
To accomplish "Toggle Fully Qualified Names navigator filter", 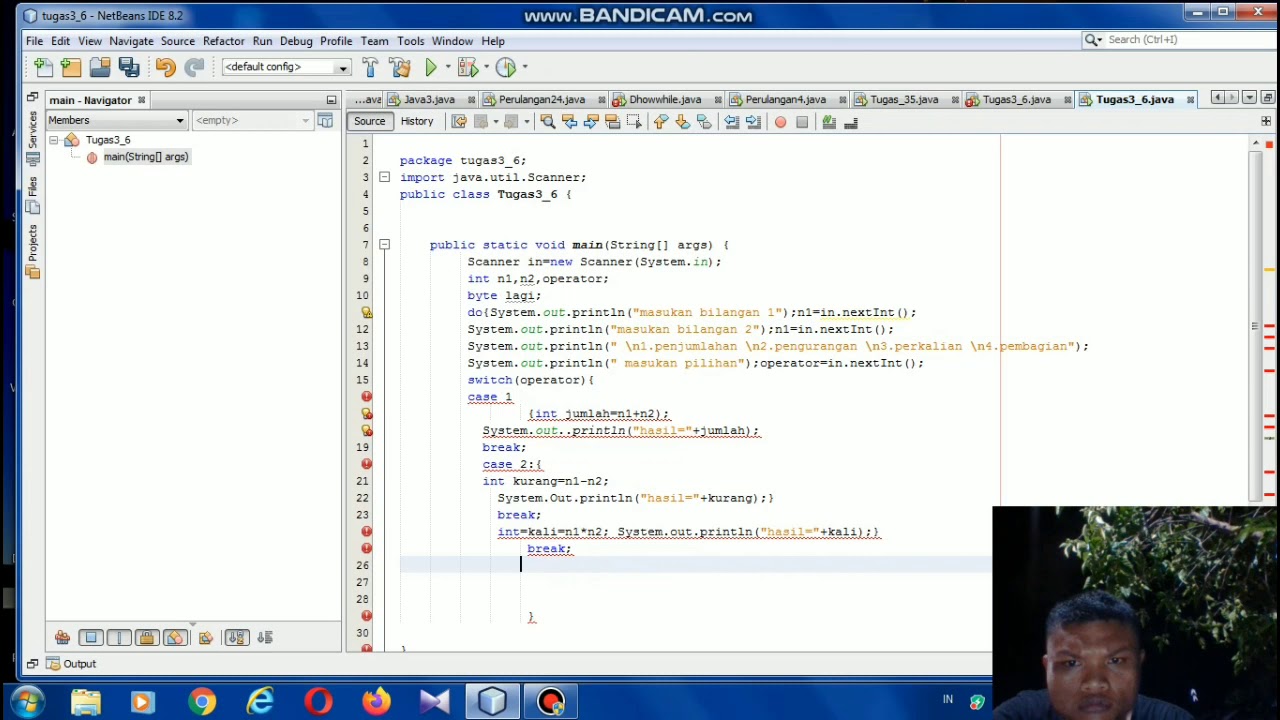I will click(x=205, y=637).
